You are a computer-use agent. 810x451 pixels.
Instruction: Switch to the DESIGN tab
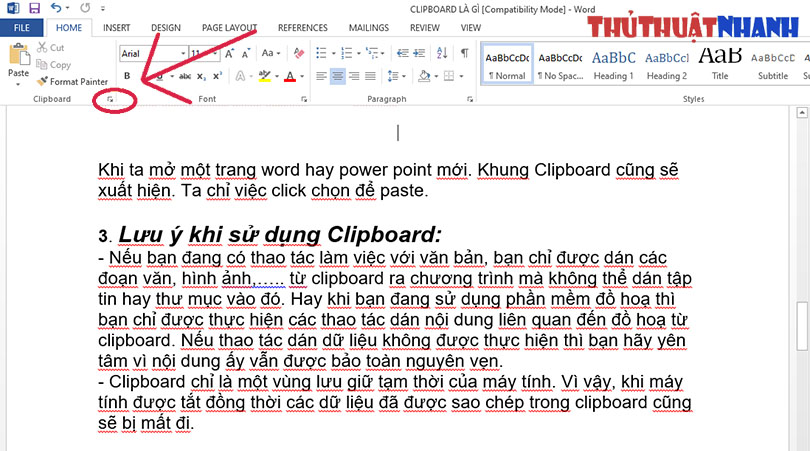(166, 27)
